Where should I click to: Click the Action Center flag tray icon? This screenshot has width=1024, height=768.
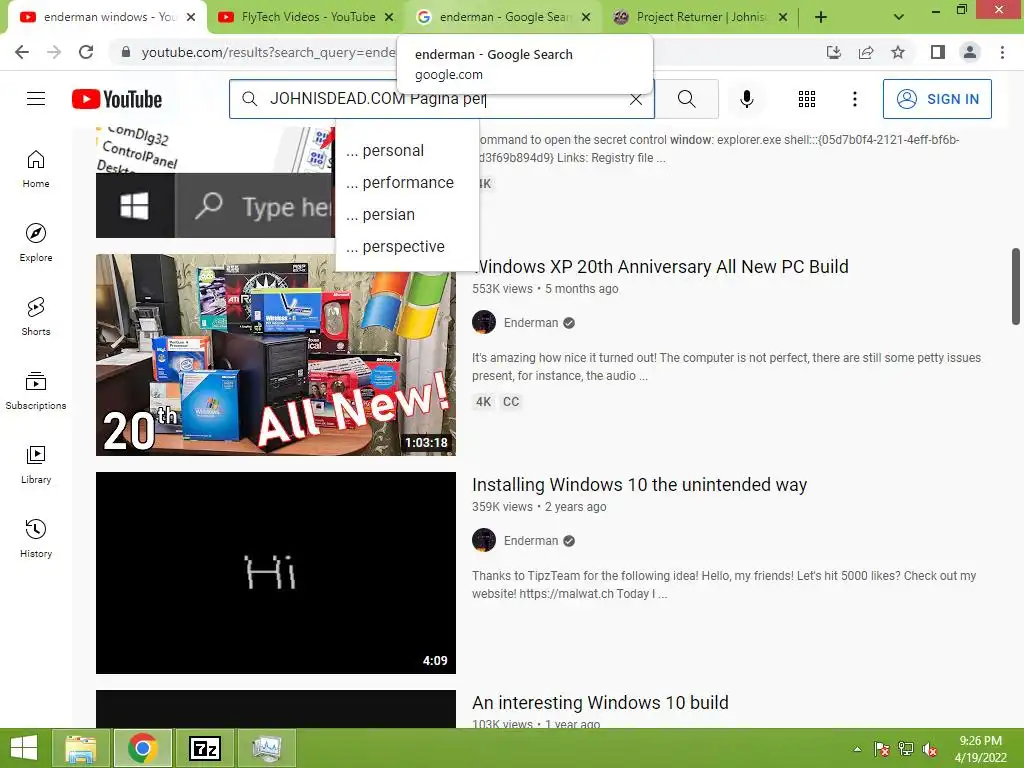[882, 749]
